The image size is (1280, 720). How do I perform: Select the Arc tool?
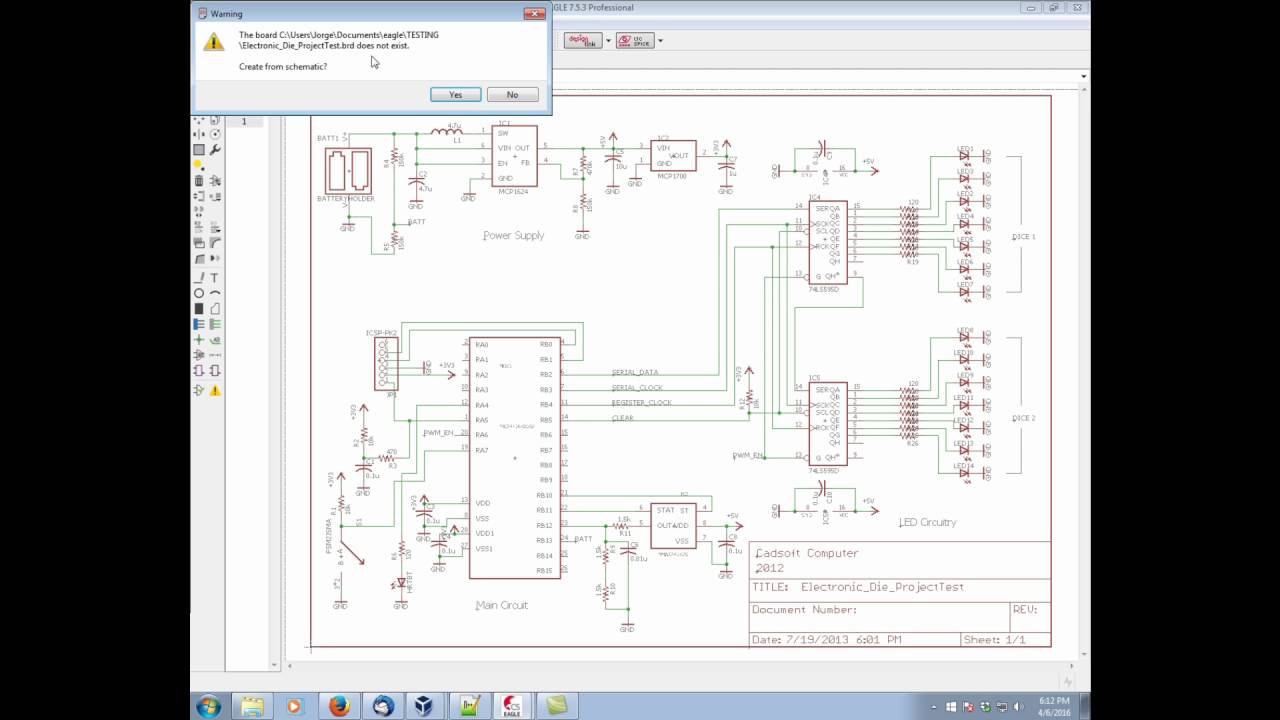(x=215, y=292)
